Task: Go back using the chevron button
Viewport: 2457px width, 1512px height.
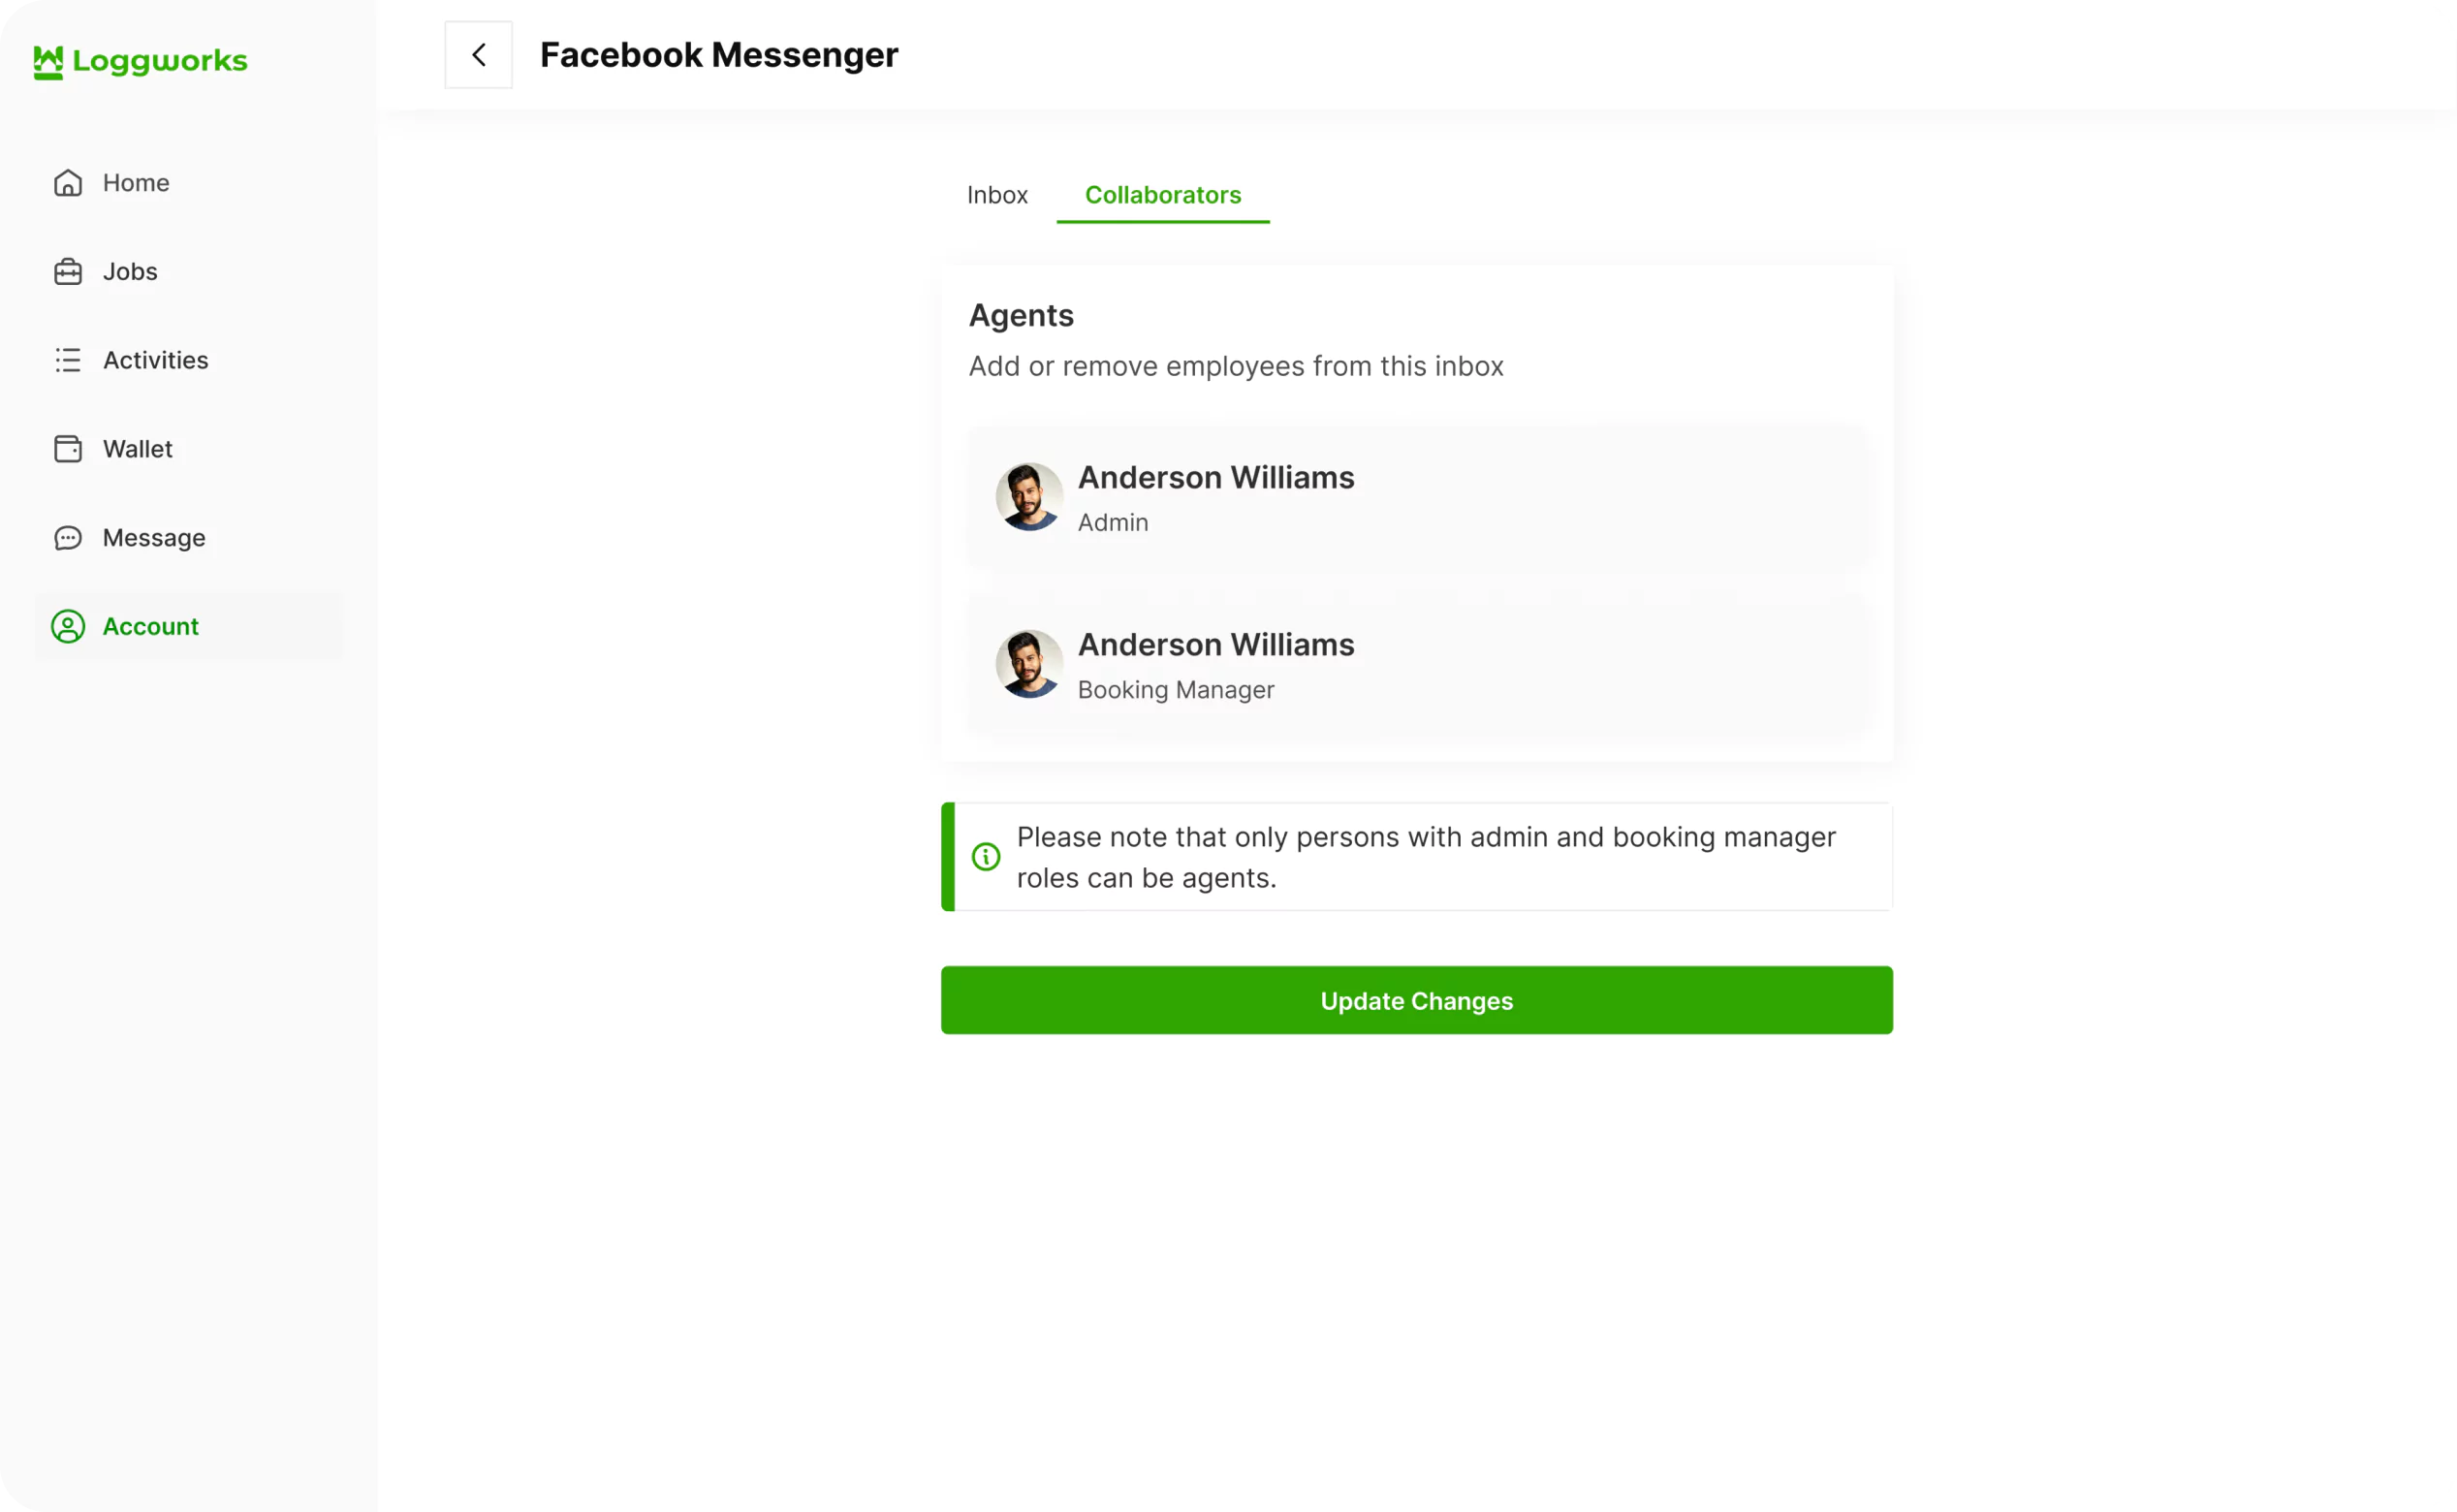Action: 478,55
